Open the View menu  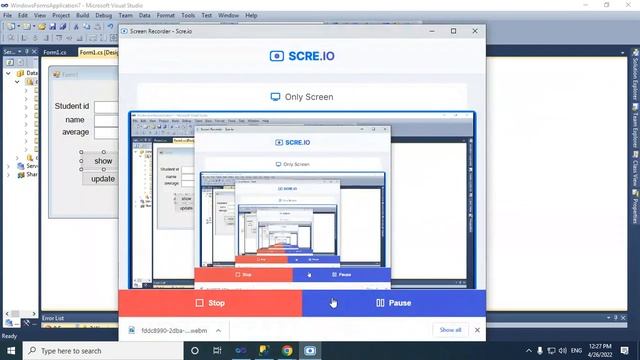(40, 16)
